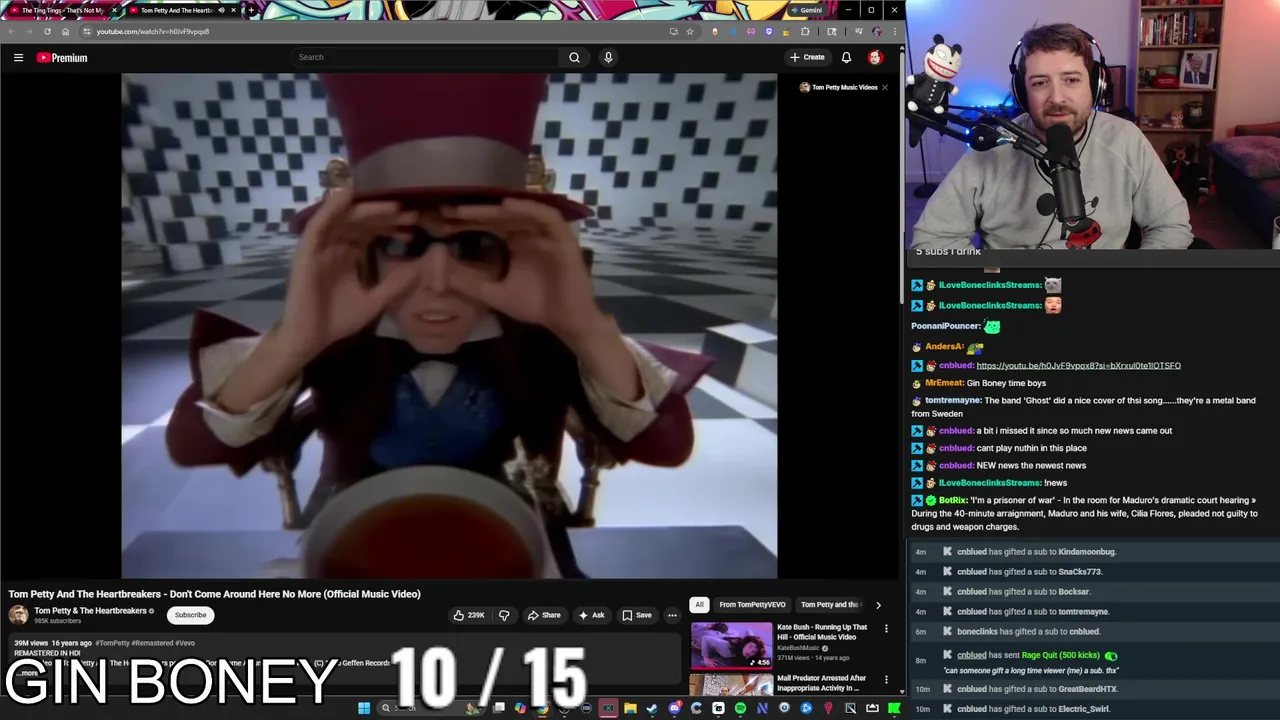Open the Windows Start button
The width and height of the screenshot is (1280, 720).
[x=364, y=708]
